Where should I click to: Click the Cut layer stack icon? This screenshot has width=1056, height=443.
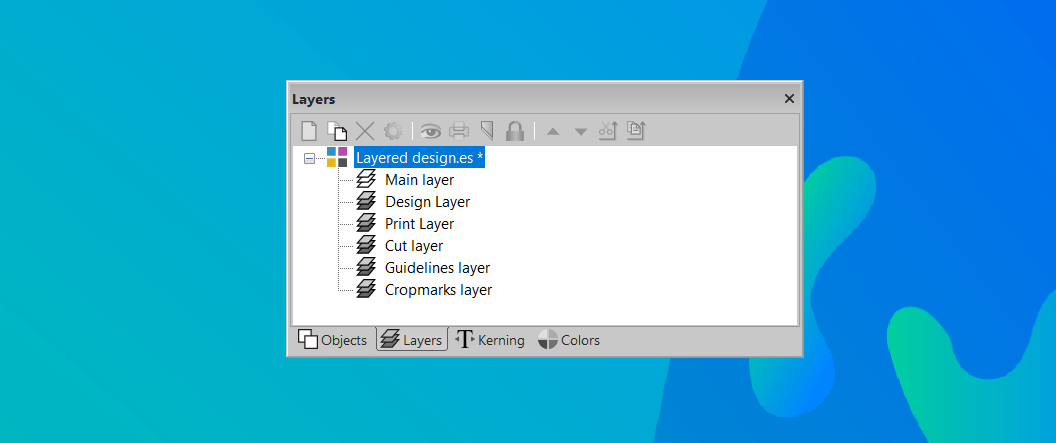click(x=366, y=244)
